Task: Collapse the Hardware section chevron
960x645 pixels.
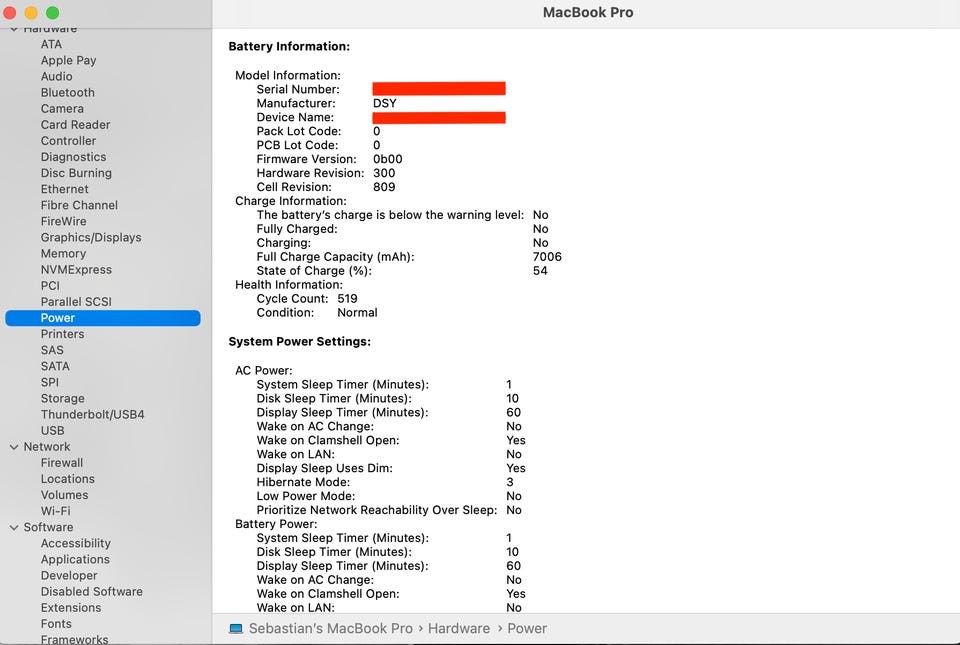Action: [x=13, y=29]
